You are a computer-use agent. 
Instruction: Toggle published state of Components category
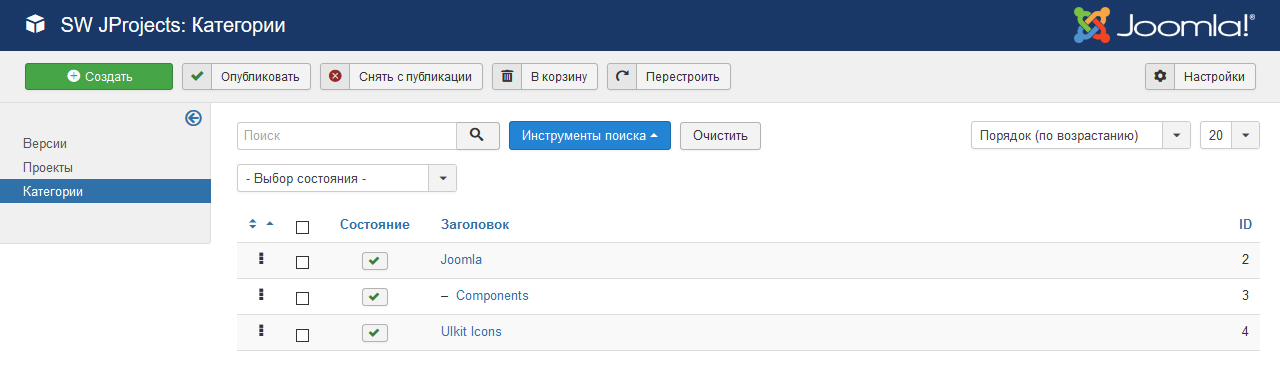pyautogui.click(x=375, y=297)
